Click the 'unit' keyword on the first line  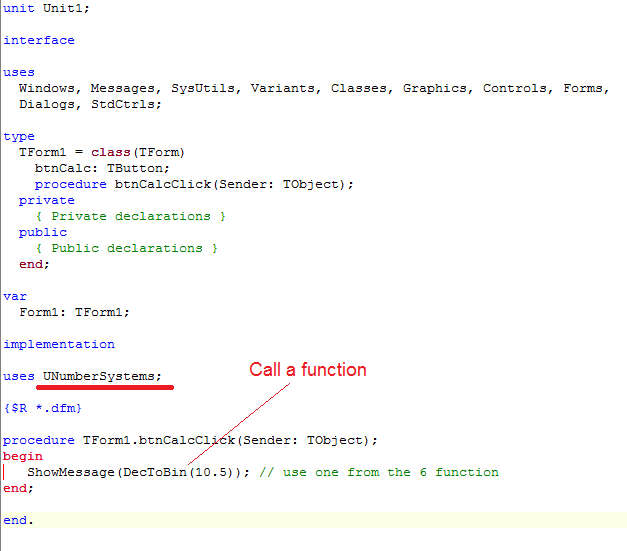click(19, 8)
